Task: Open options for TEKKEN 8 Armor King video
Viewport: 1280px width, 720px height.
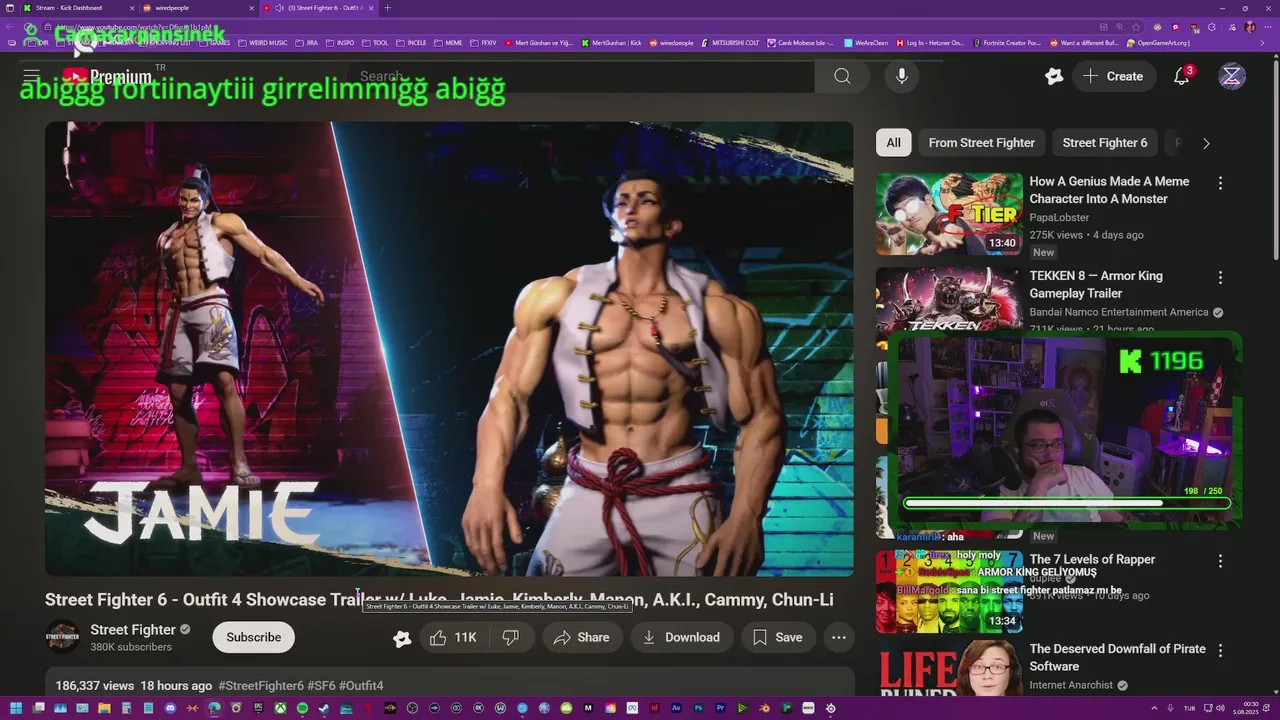Action: 1220,277
